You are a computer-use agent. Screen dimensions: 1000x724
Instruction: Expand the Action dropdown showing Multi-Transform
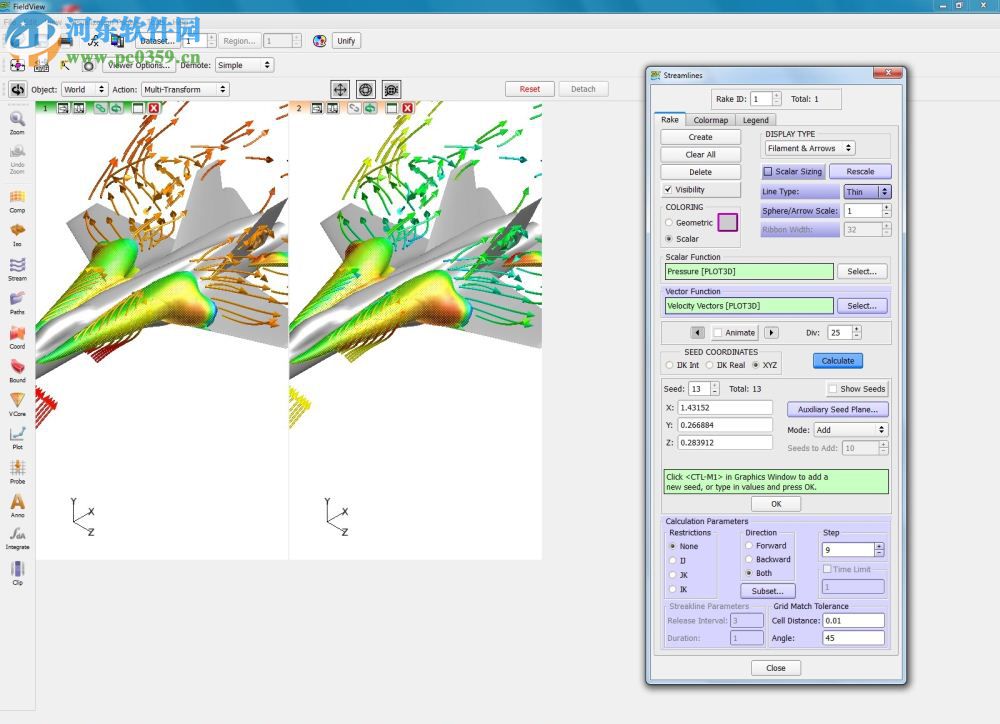point(185,88)
